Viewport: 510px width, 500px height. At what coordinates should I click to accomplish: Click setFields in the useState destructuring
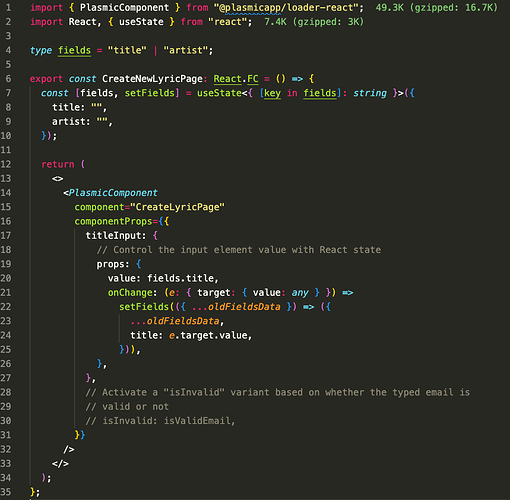(150, 93)
